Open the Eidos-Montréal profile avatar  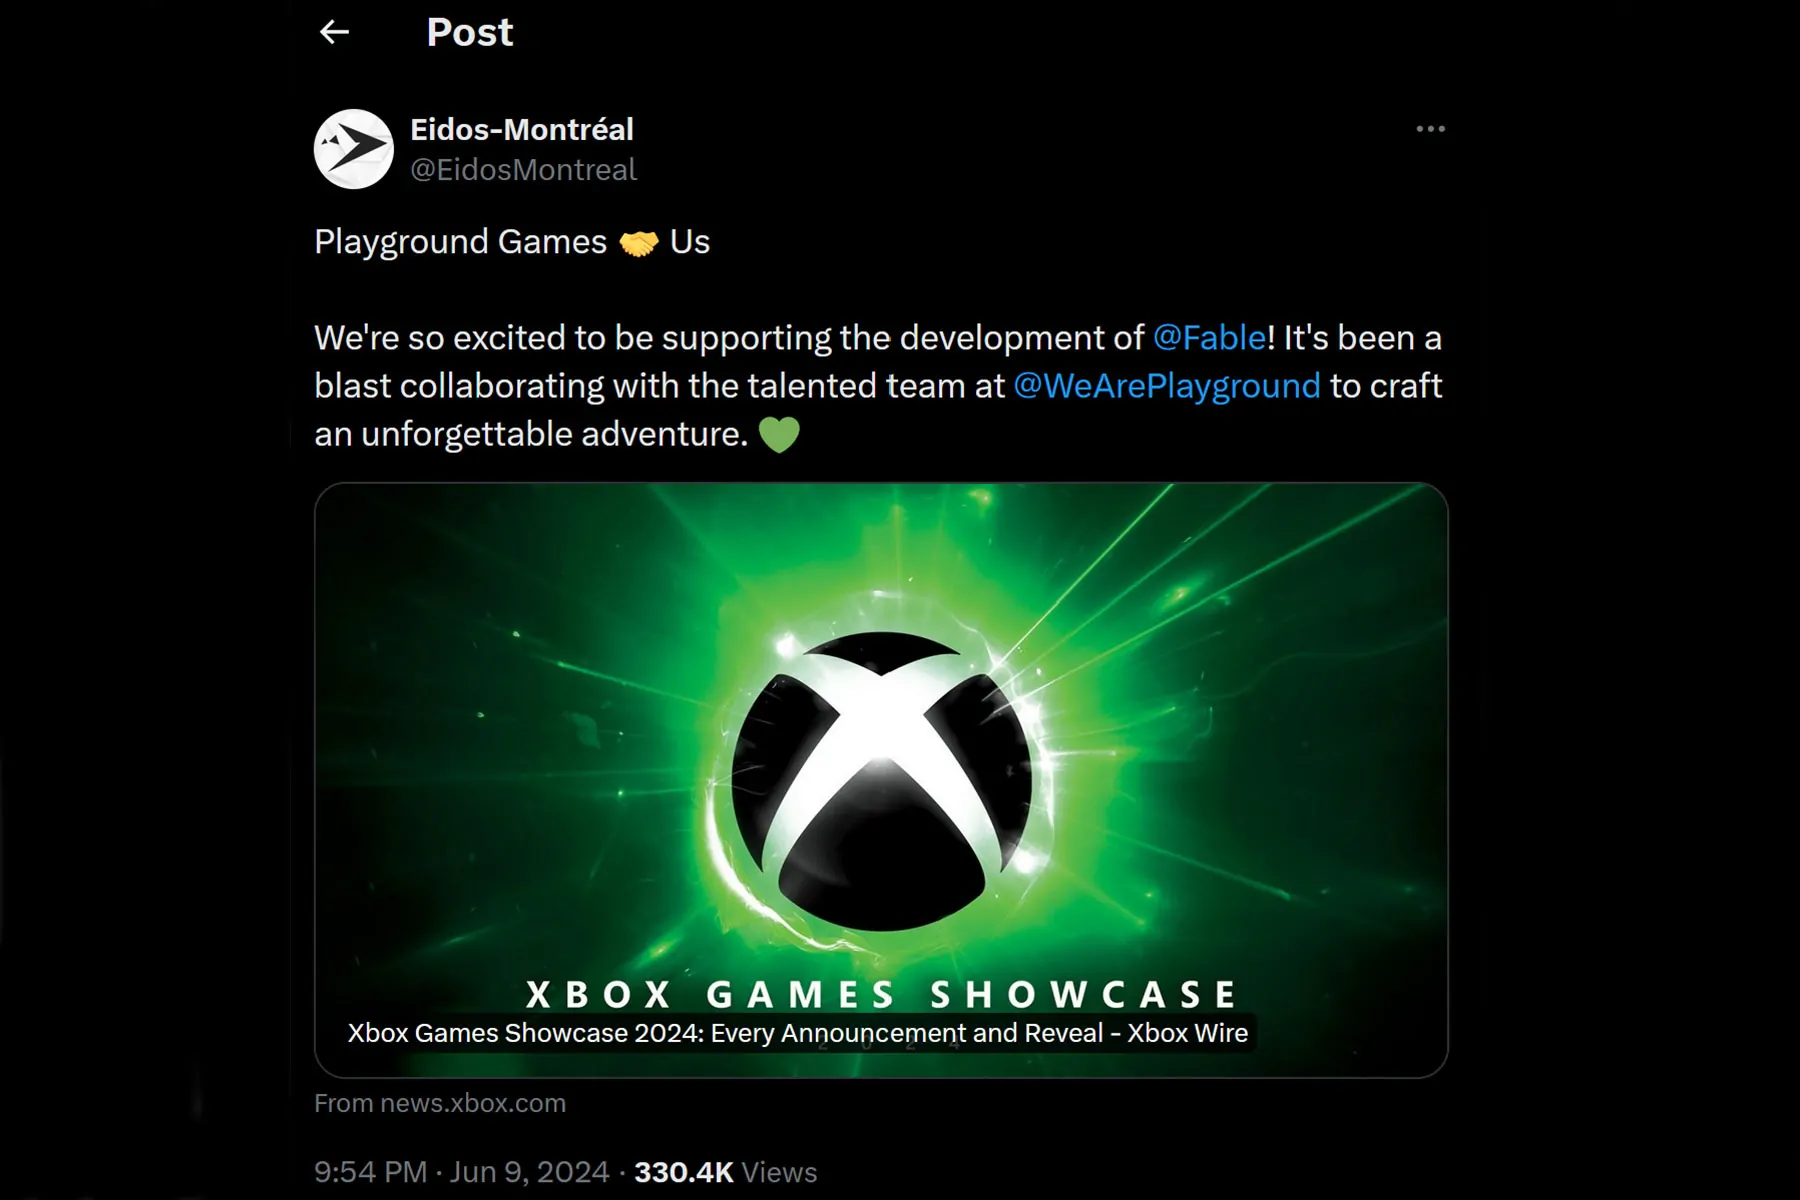click(x=354, y=149)
